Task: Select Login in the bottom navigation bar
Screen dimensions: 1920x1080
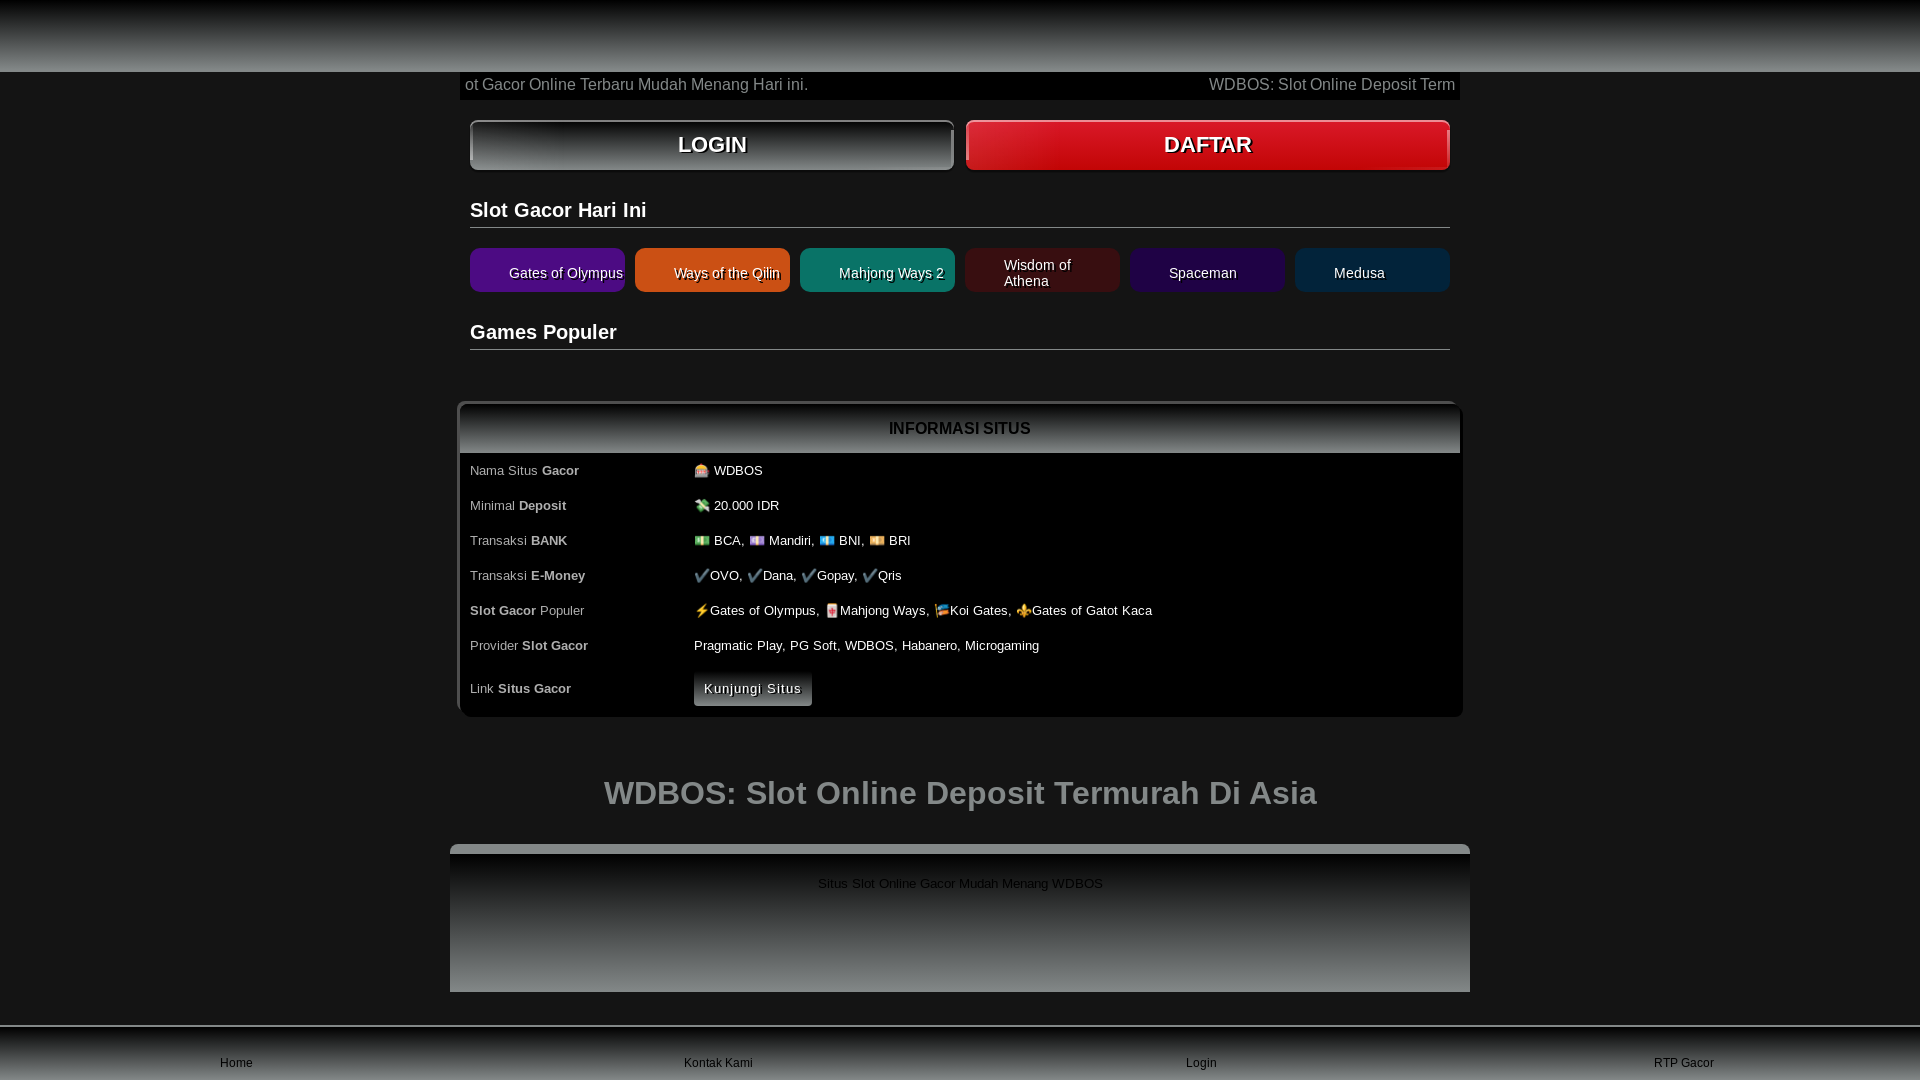Action: (x=1201, y=1063)
